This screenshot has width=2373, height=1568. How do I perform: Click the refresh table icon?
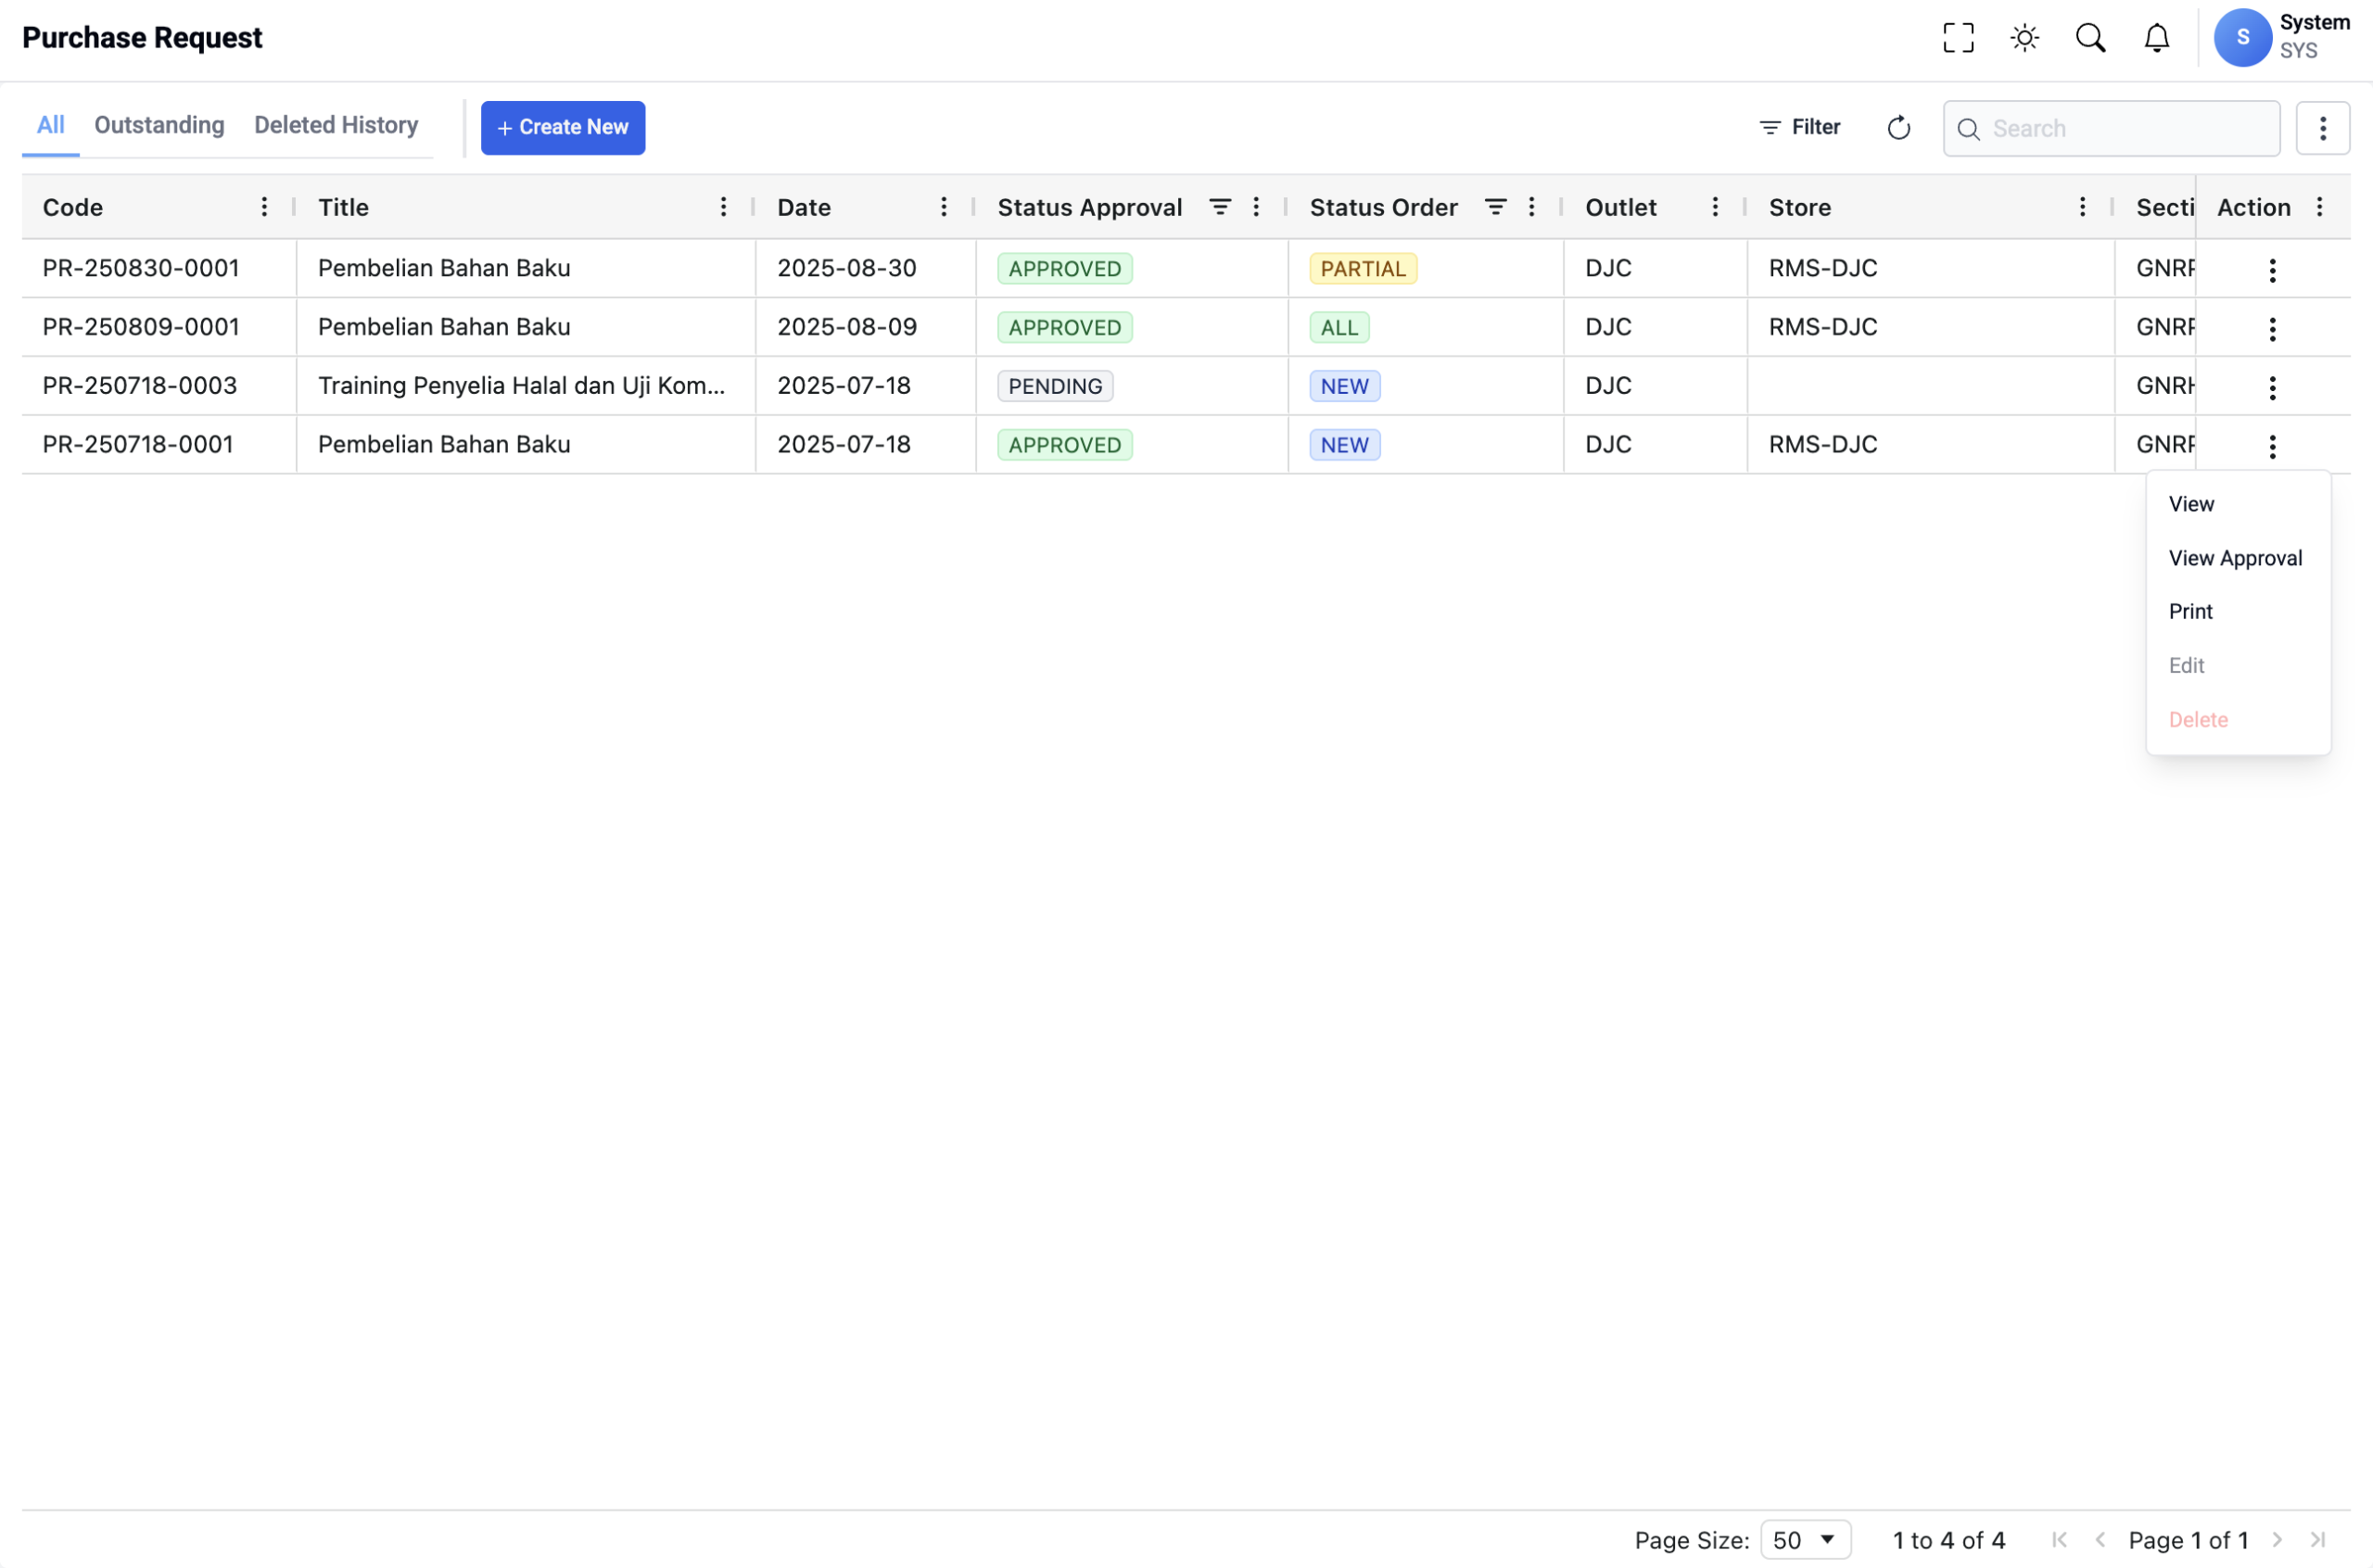[1898, 128]
